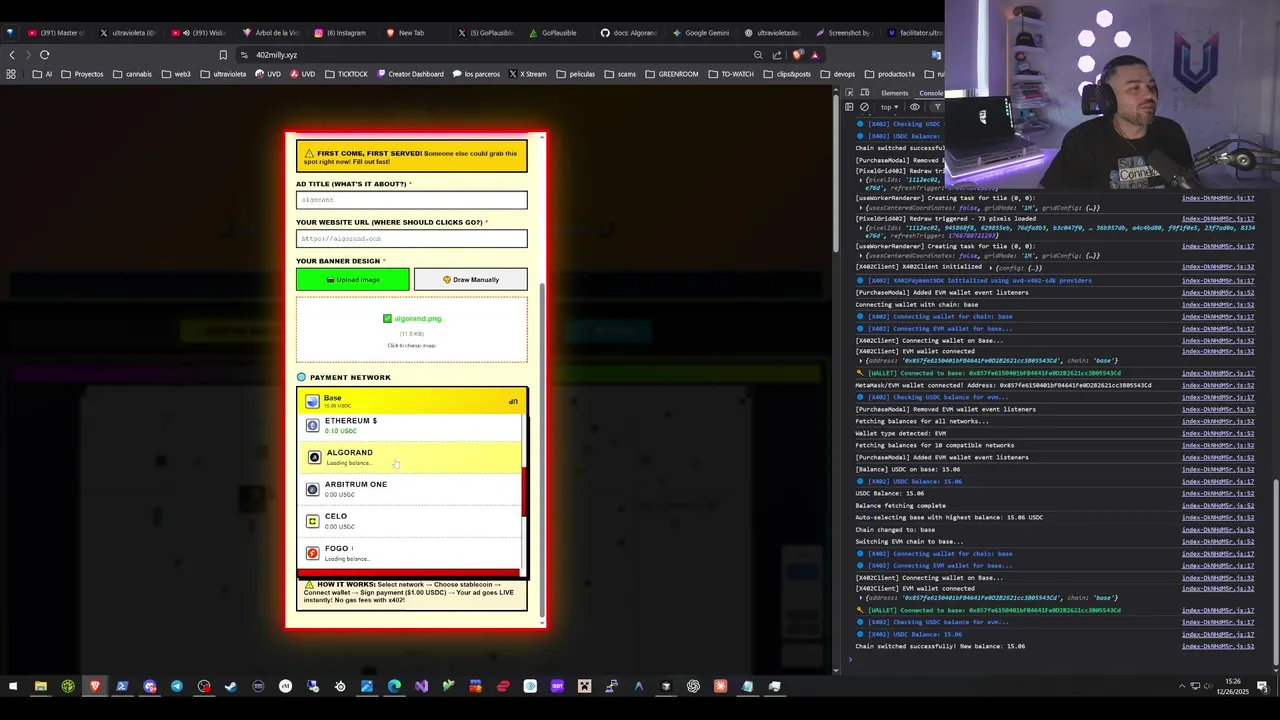The image size is (1280, 720).
Task: Open the 'top' JavaScript context dropdown
Action: click(889, 107)
